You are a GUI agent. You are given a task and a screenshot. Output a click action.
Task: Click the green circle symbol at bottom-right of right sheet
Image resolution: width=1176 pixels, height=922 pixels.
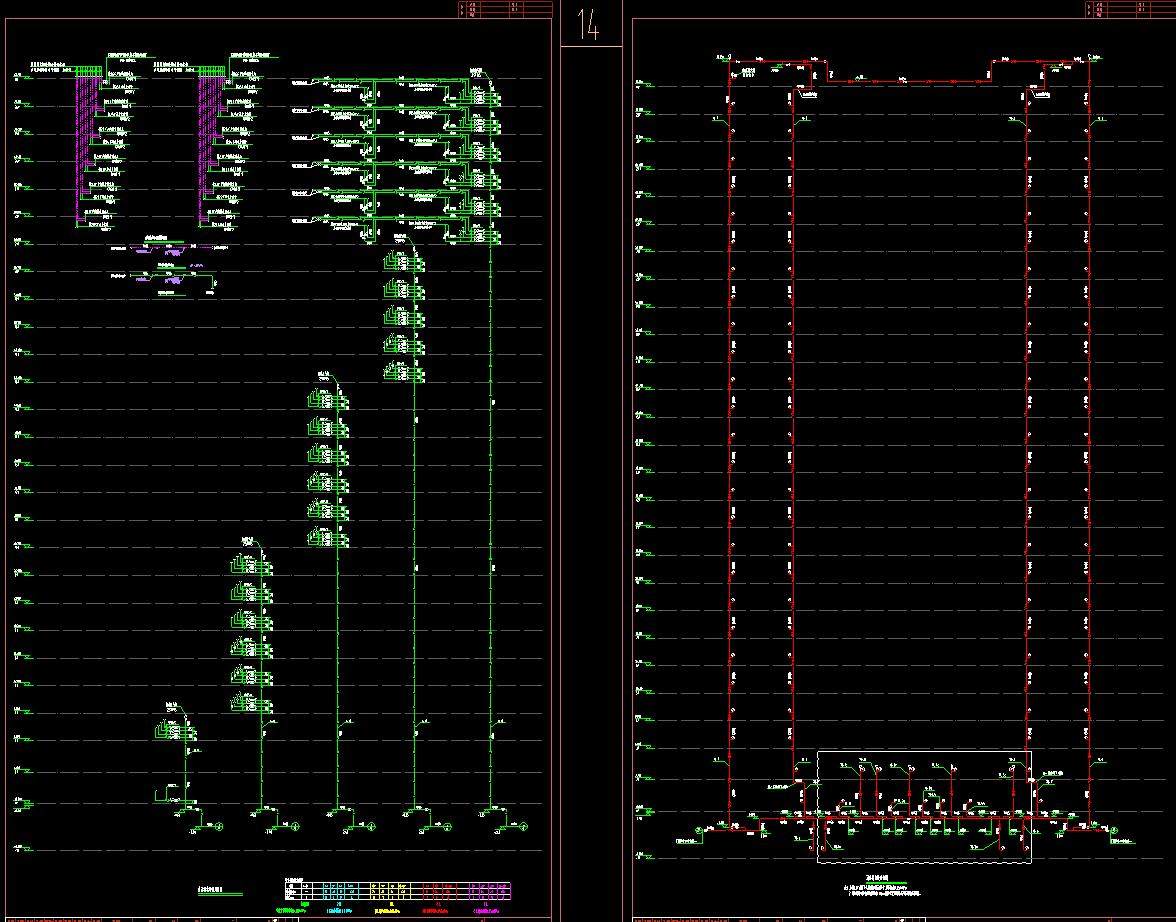(1115, 829)
